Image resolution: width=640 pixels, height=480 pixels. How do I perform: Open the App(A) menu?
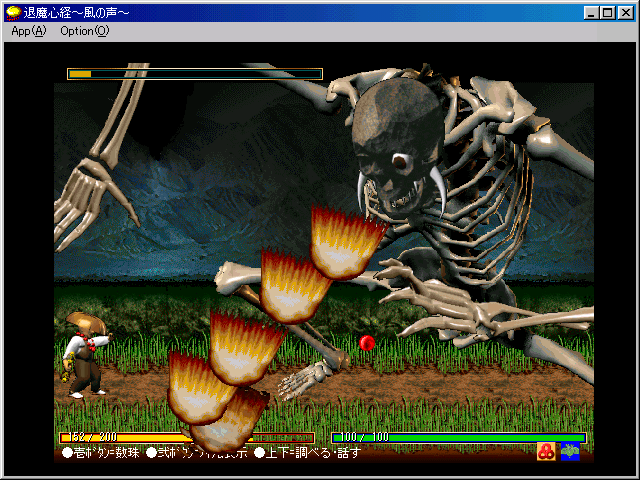click(29, 31)
